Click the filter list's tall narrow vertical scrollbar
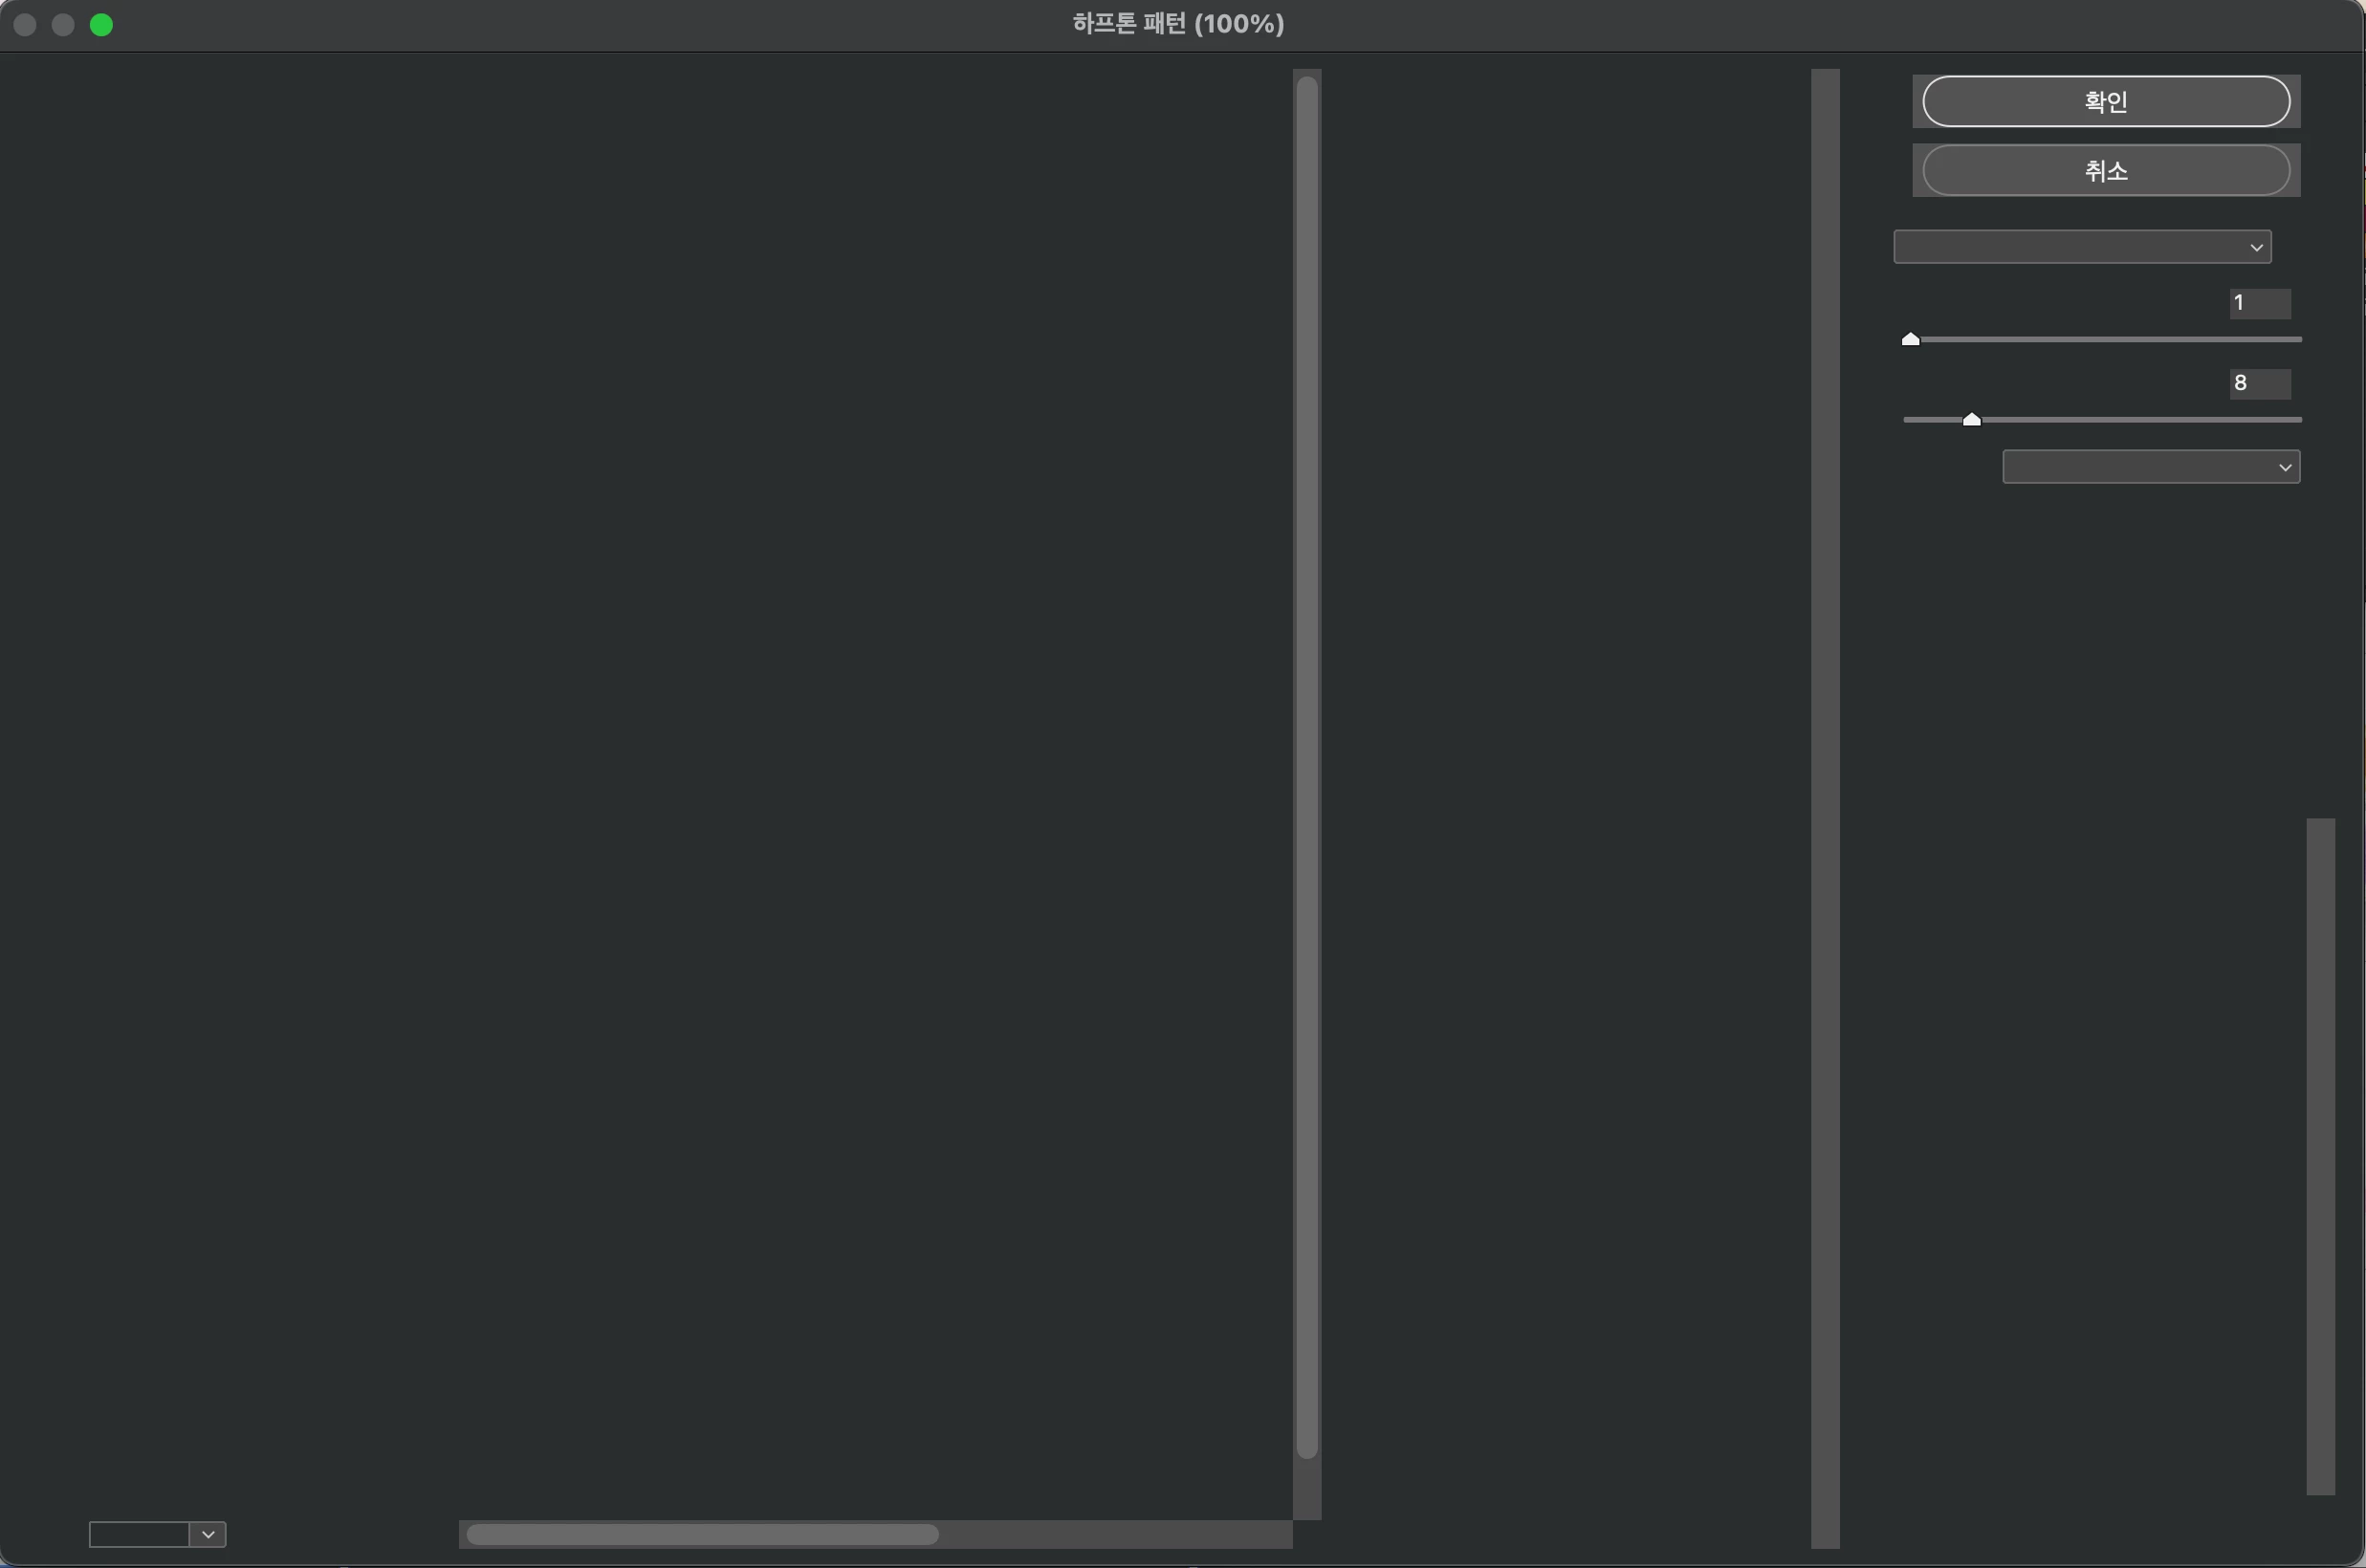 pyautogui.click(x=1824, y=808)
